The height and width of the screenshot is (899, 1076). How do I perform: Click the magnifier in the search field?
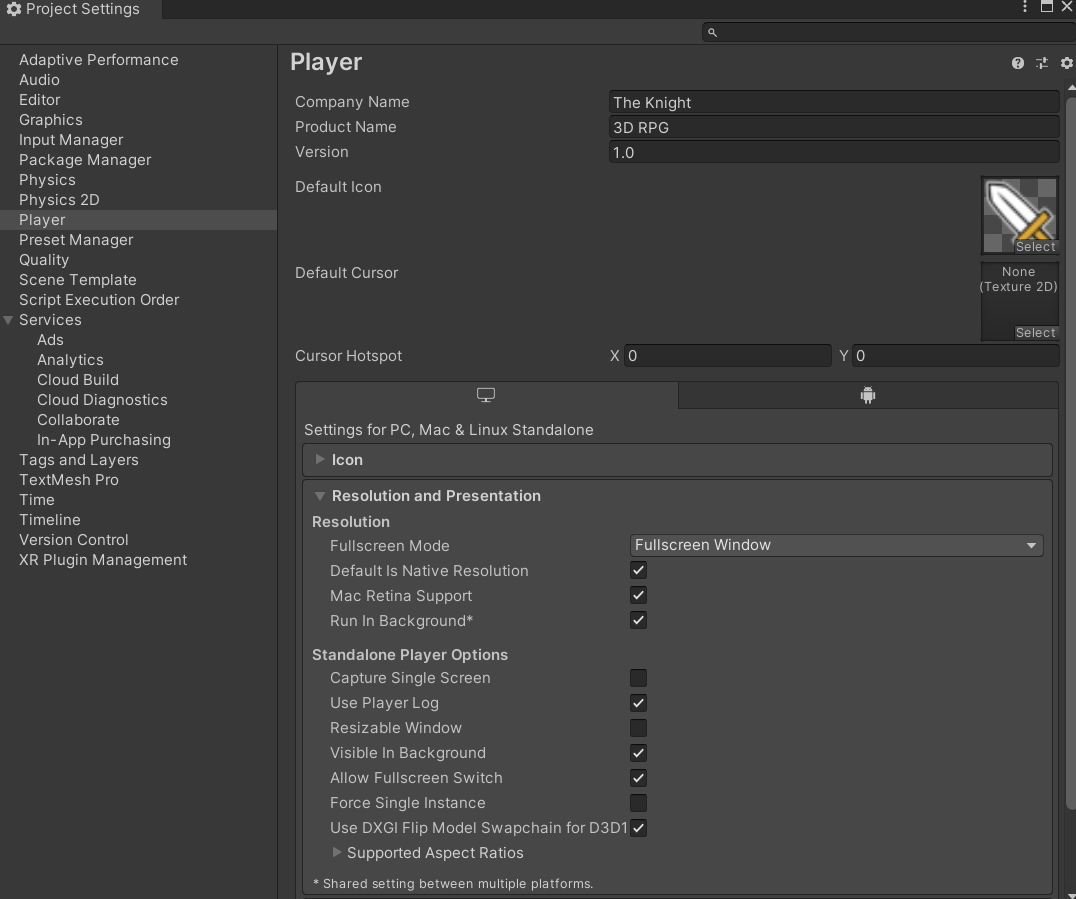tap(711, 32)
